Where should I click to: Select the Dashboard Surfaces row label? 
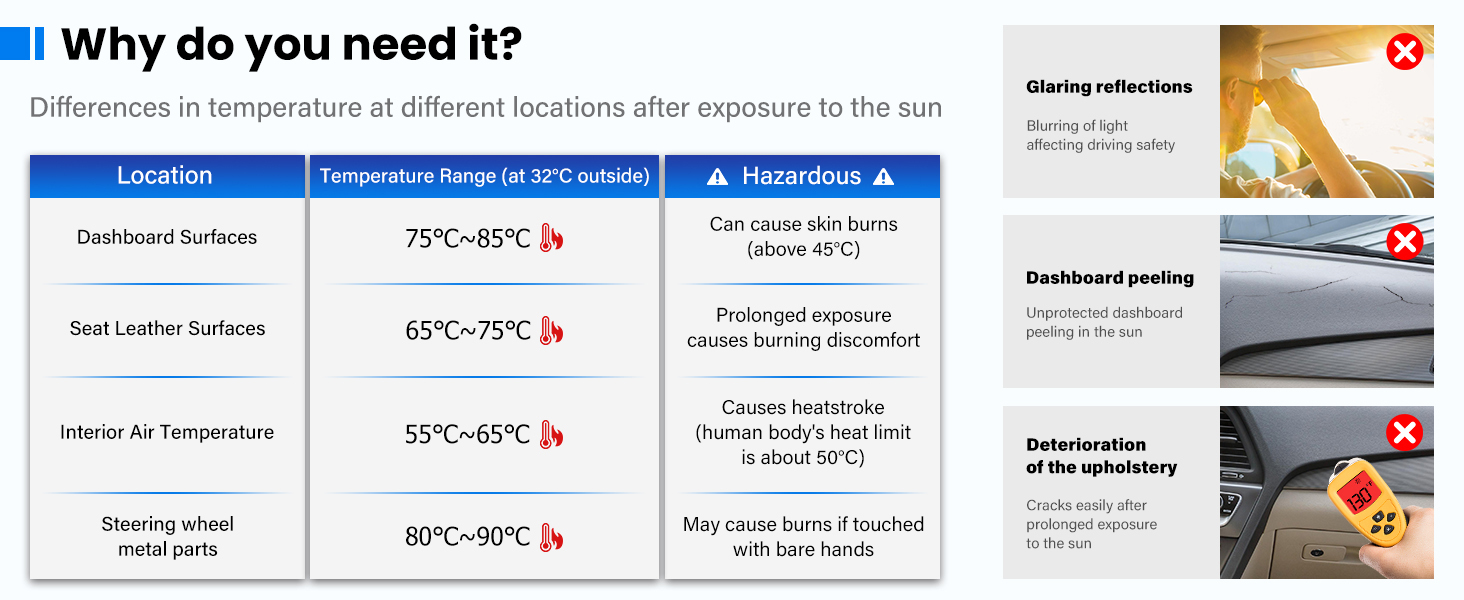pyautogui.click(x=167, y=237)
